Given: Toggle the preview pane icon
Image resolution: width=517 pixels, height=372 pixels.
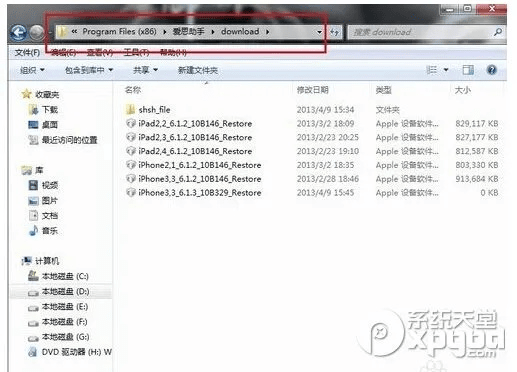Looking at the screenshot, I should tap(468, 70).
